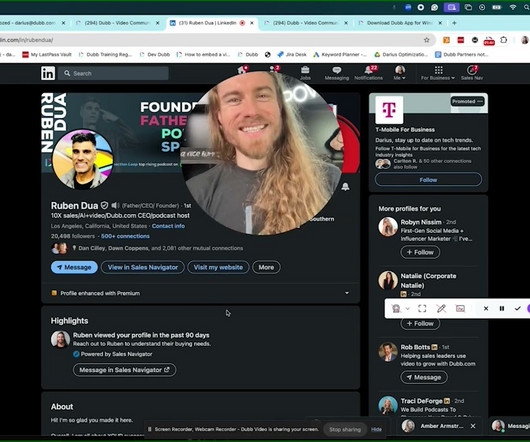This screenshot has height=442, width=530.
Task: Switch to Download Dubb App tab
Action: click(400, 23)
